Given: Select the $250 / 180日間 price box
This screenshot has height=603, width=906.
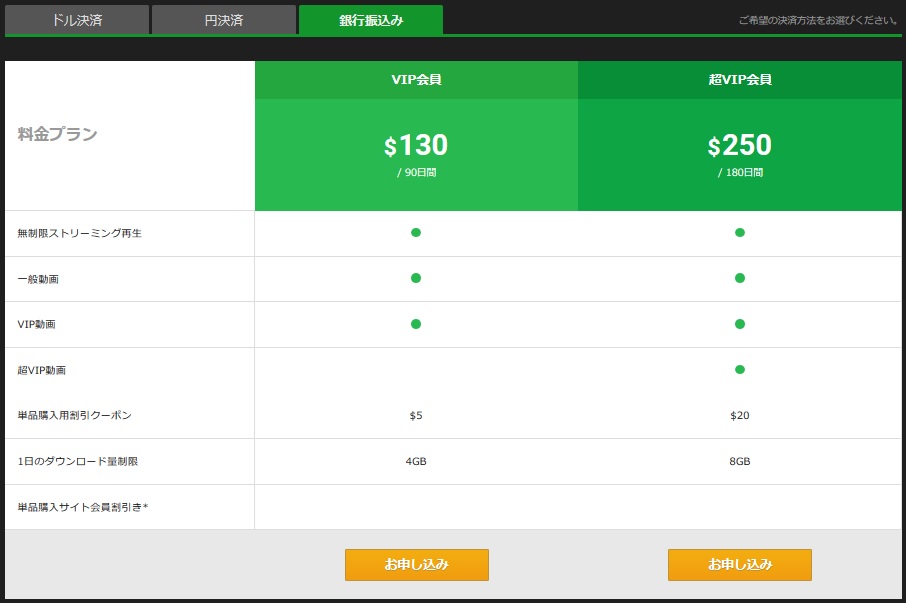Looking at the screenshot, I should [740, 155].
